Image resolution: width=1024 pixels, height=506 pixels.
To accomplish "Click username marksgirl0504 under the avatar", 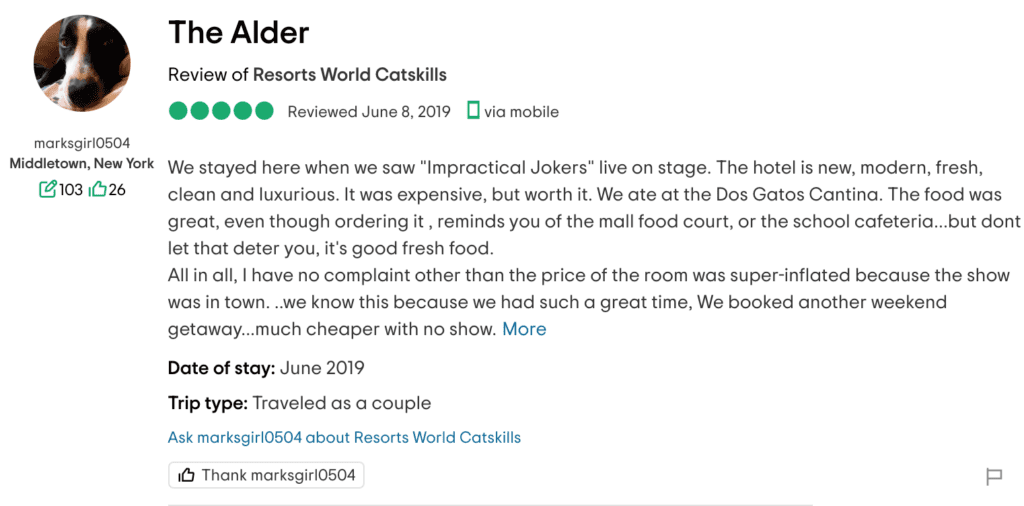I will tap(82, 144).
